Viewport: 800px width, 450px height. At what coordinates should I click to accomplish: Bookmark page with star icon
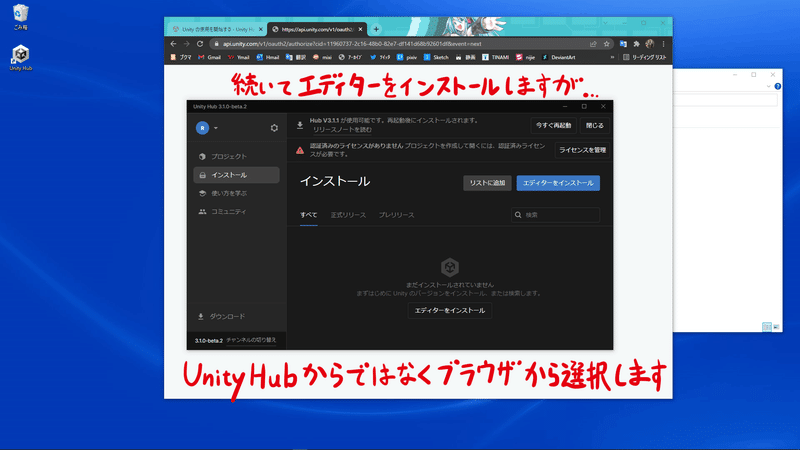[607, 44]
